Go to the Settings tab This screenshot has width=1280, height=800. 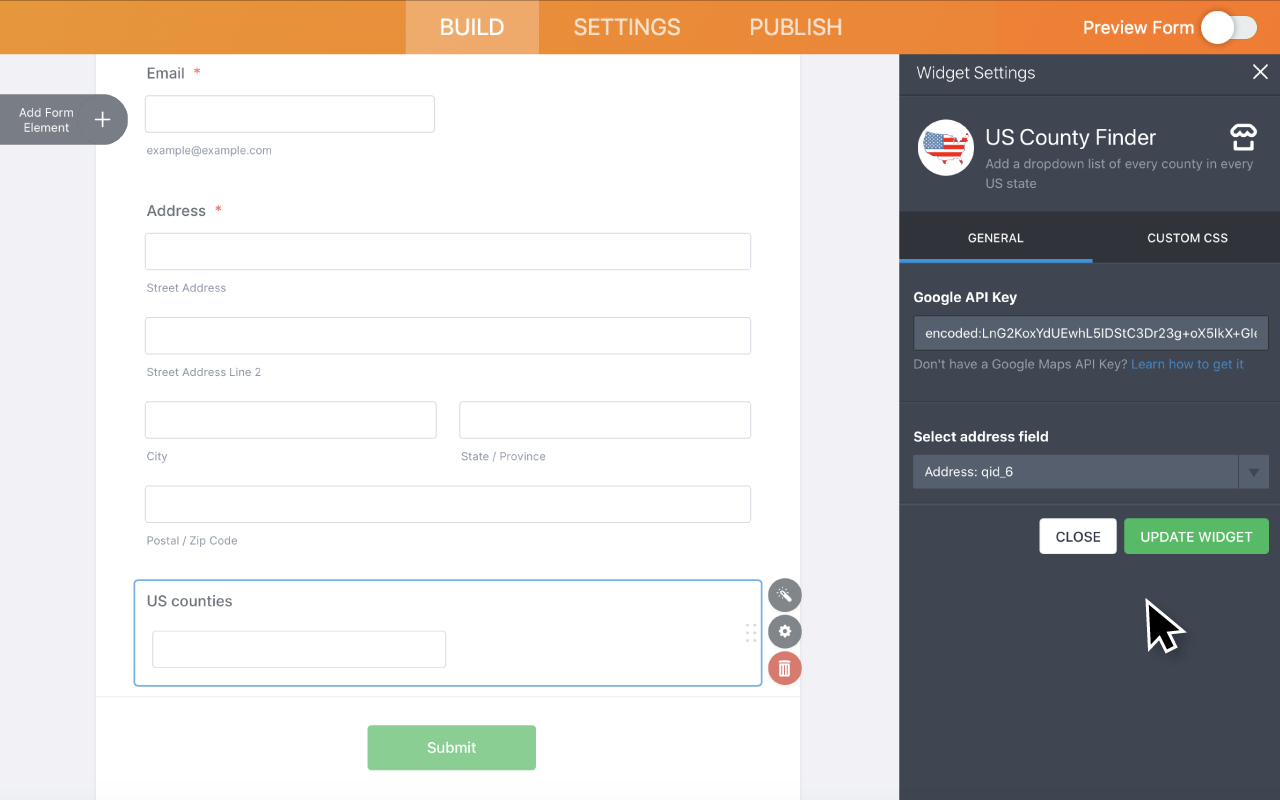627,28
